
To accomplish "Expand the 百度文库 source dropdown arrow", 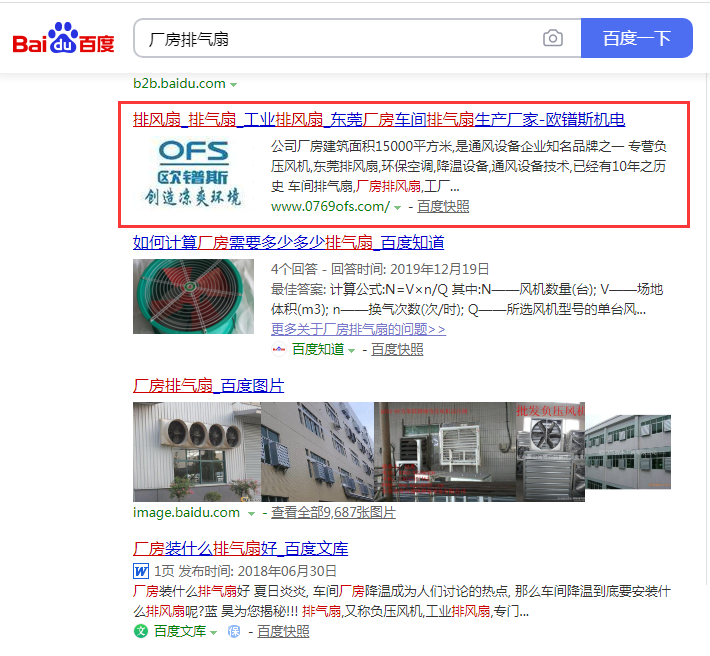I will [213, 632].
